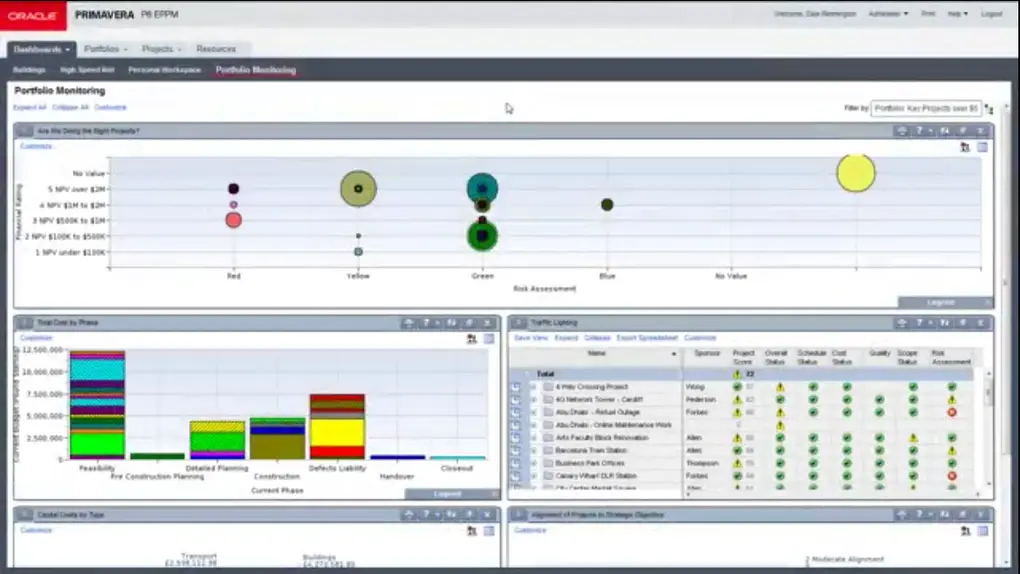Click chart view icon in Alignment of Projects portlet

click(x=965, y=531)
